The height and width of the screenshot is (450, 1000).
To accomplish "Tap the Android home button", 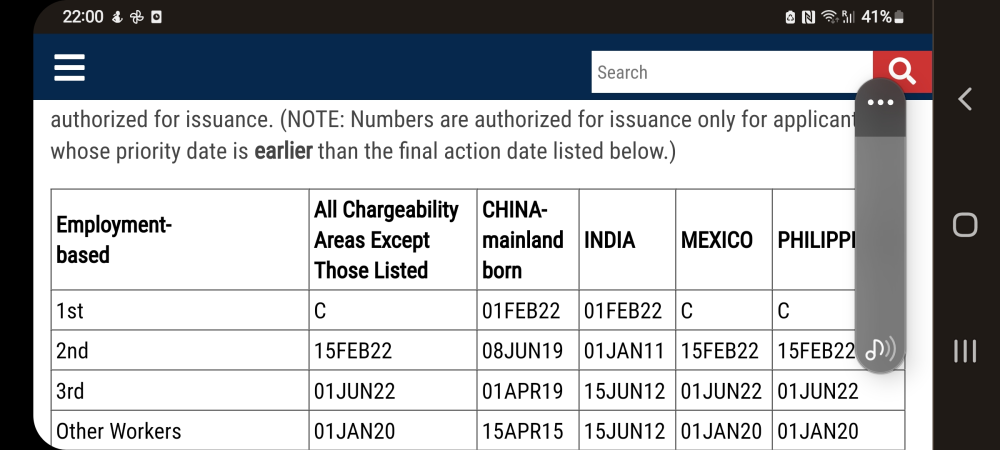I will tap(965, 225).
